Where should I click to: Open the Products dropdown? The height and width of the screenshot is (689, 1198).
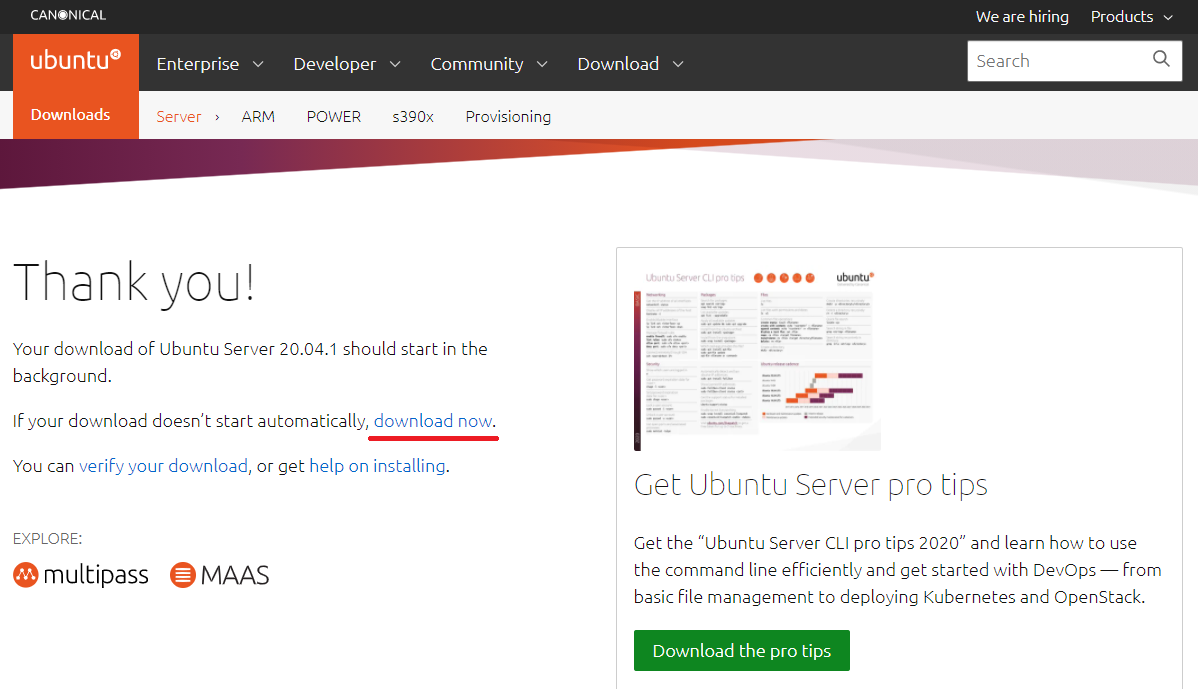[x=1131, y=17]
